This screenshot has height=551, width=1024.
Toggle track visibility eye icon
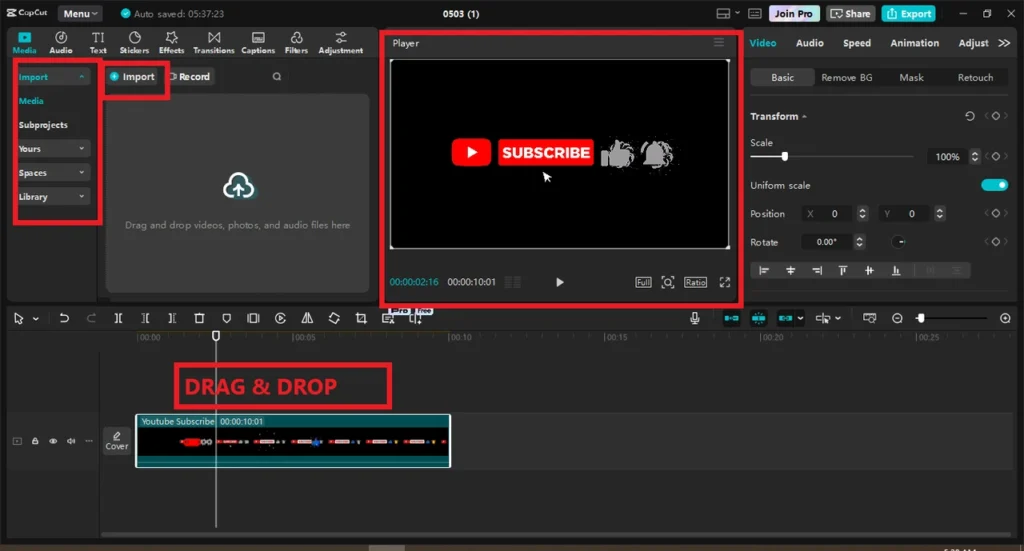pyautogui.click(x=53, y=441)
